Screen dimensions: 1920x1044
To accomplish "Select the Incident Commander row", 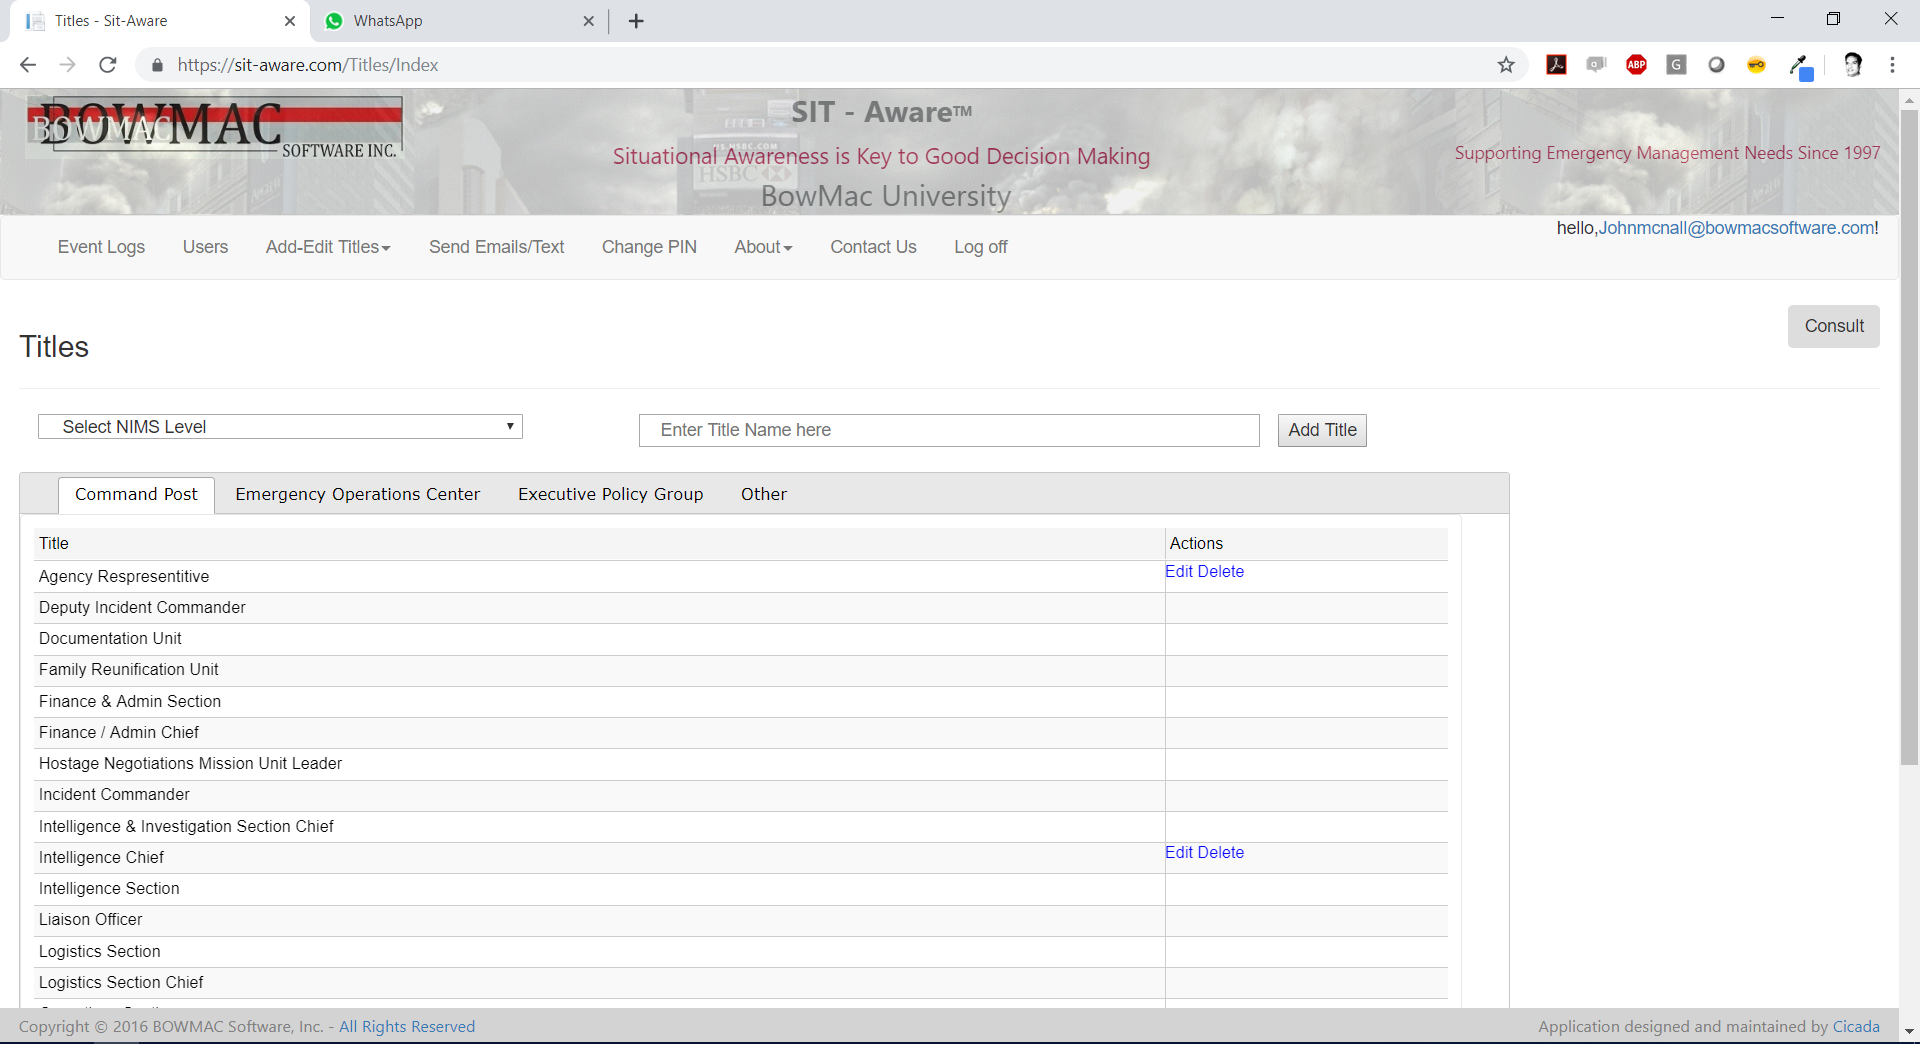I will coord(741,795).
